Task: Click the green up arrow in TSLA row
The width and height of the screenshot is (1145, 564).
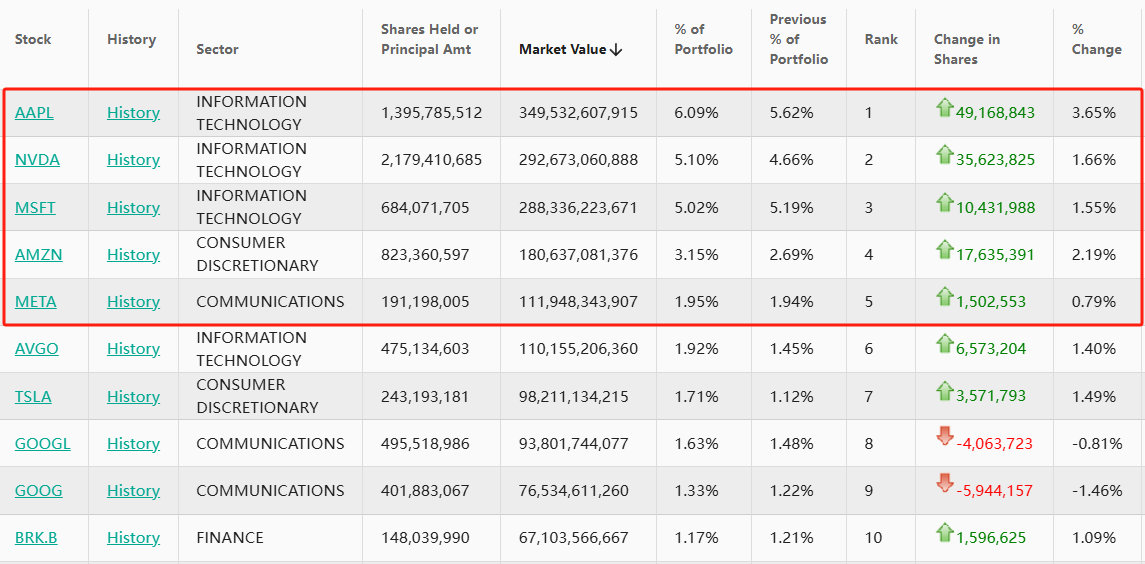Action: [x=944, y=391]
